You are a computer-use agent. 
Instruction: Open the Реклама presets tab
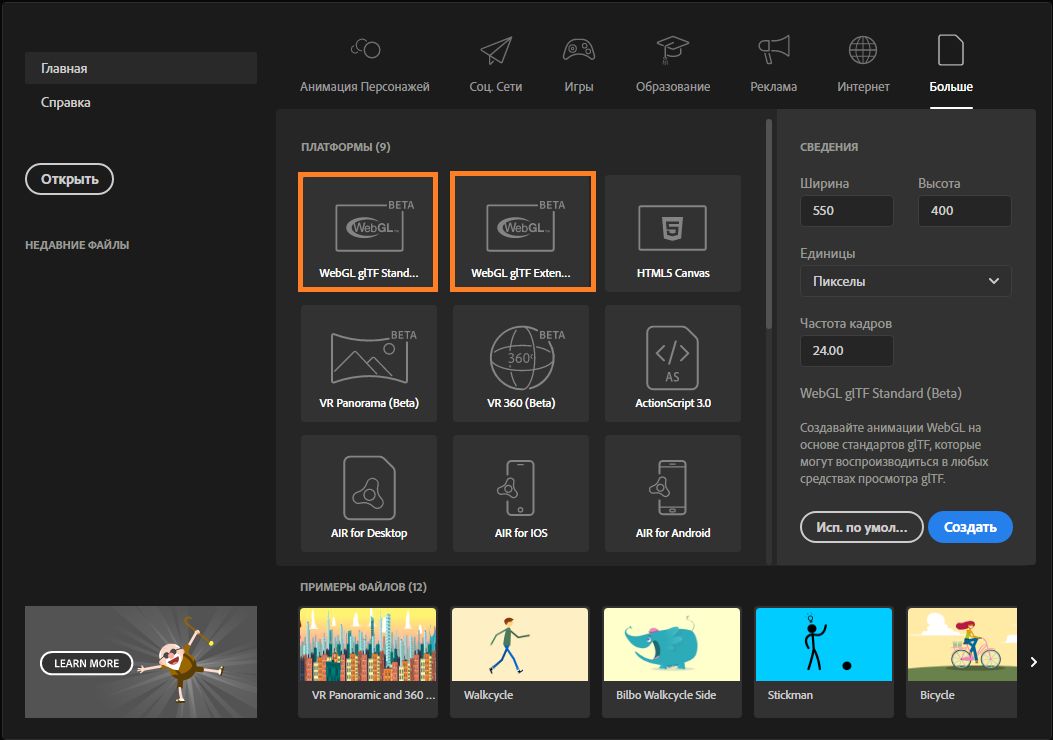click(x=774, y=66)
